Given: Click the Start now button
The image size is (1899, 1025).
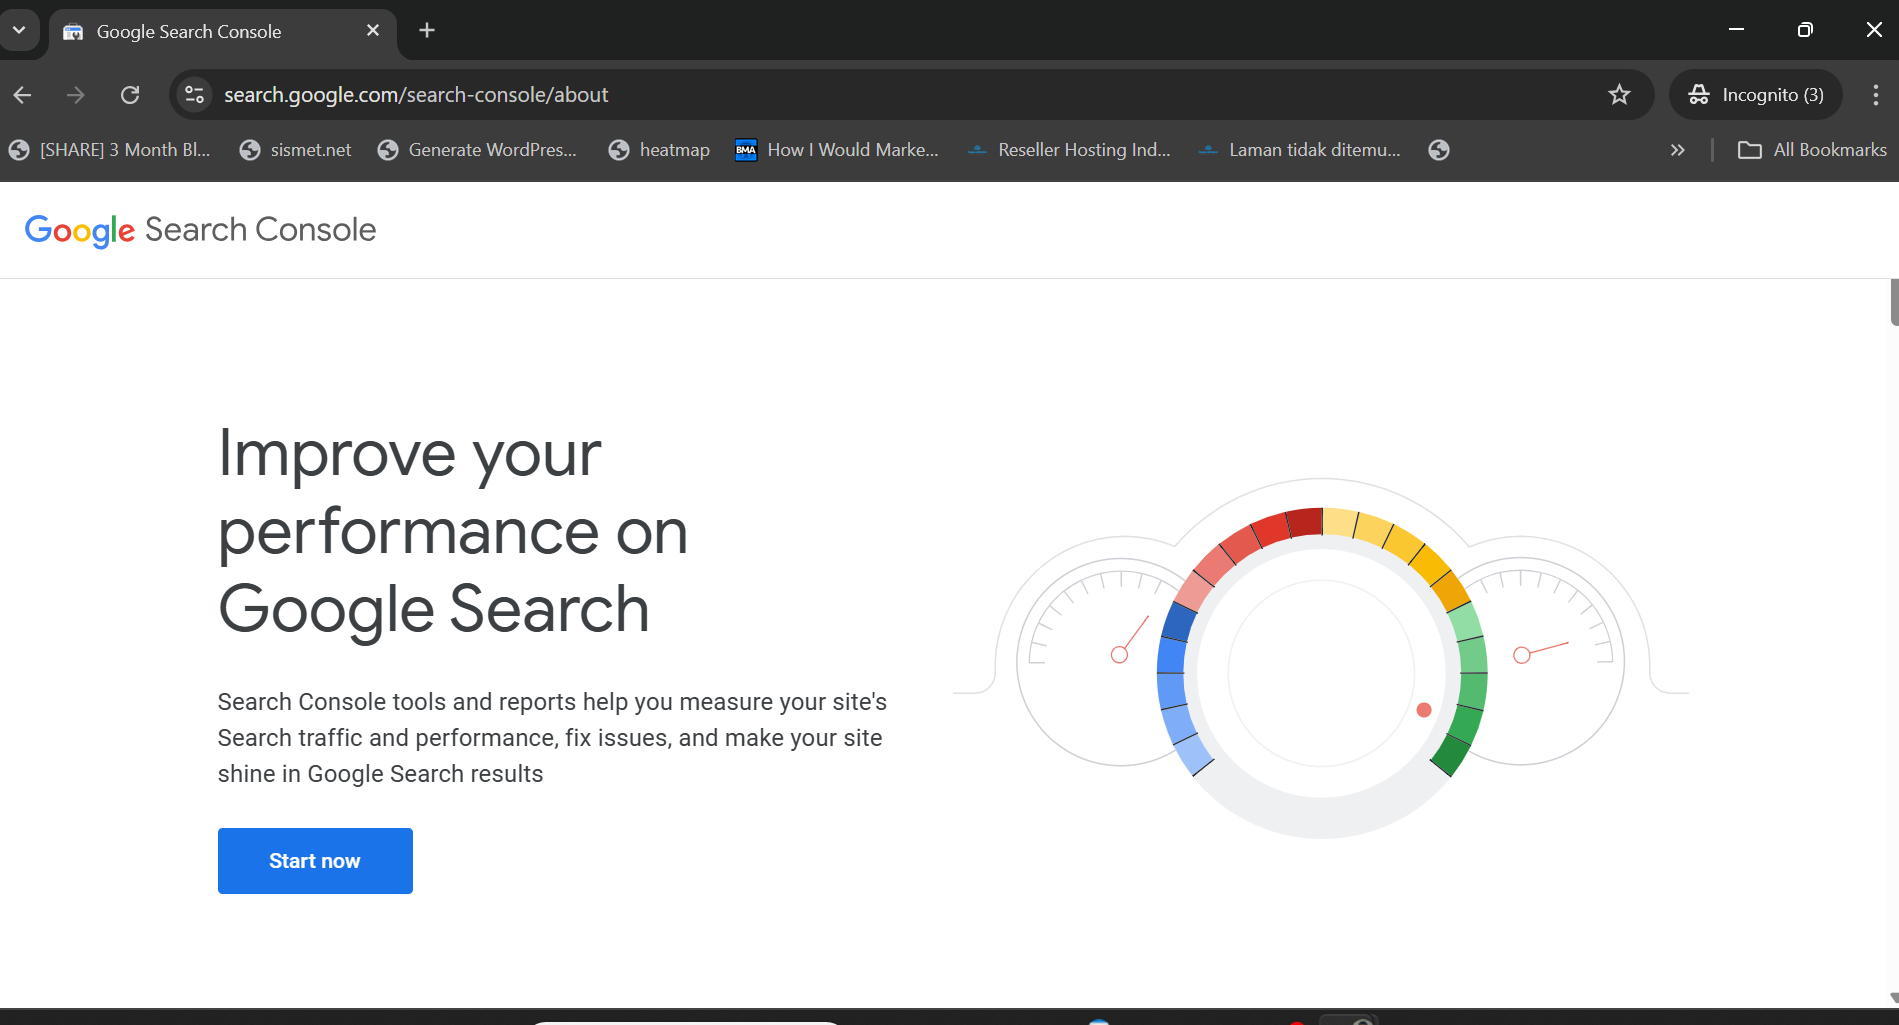Looking at the screenshot, I should click(x=315, y=861).
